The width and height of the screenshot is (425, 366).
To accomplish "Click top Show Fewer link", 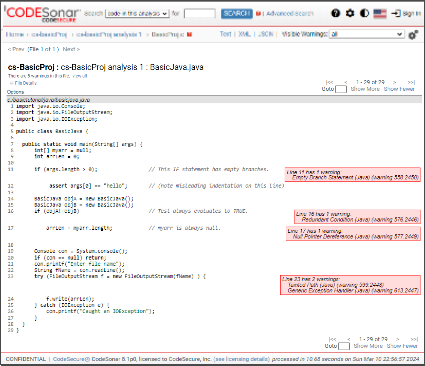I will (399, 89).
